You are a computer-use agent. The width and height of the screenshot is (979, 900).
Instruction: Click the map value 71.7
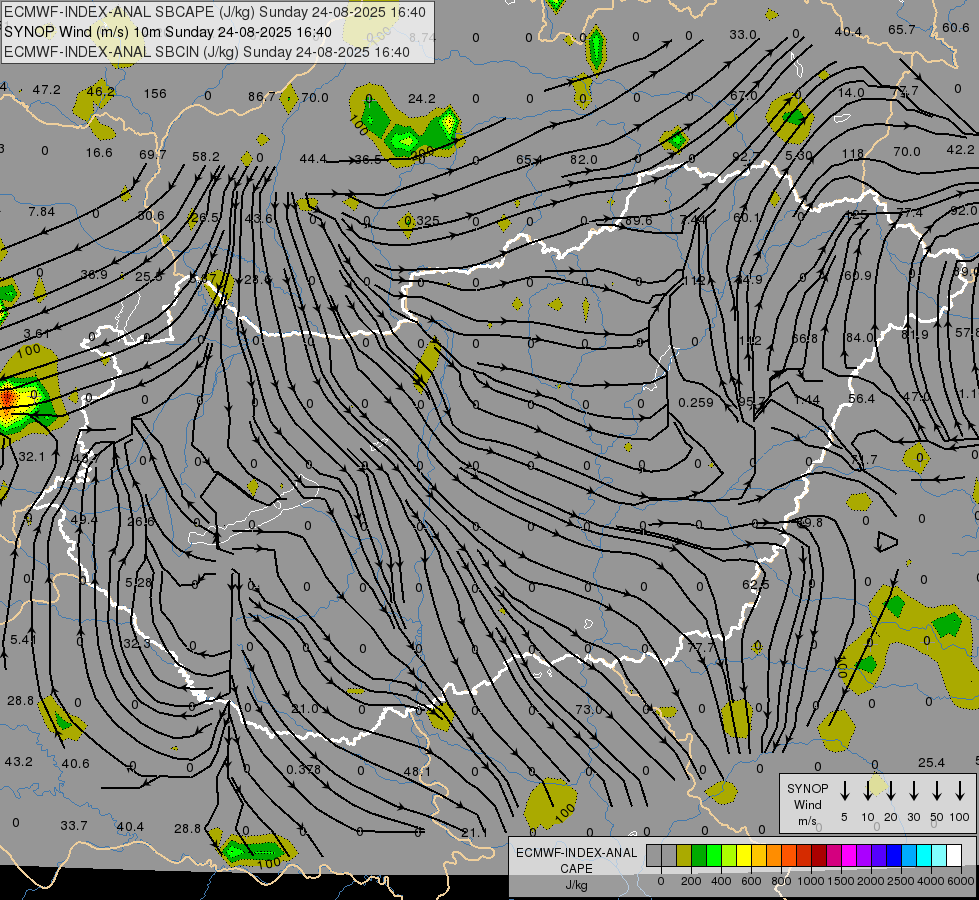point(864,460)
